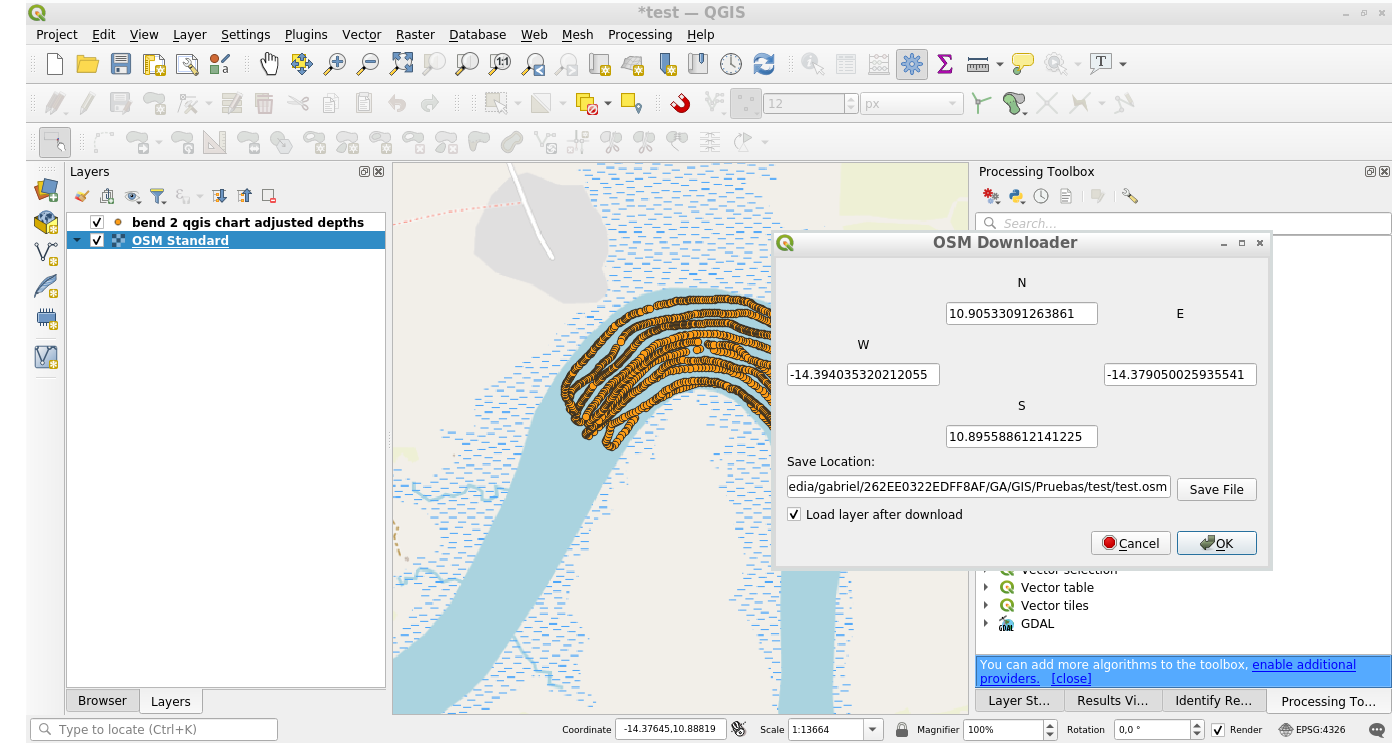Viewport: 1392px width, 743px height.
Task: Select the Measure Line ruler tool
Action: point(978,64)
